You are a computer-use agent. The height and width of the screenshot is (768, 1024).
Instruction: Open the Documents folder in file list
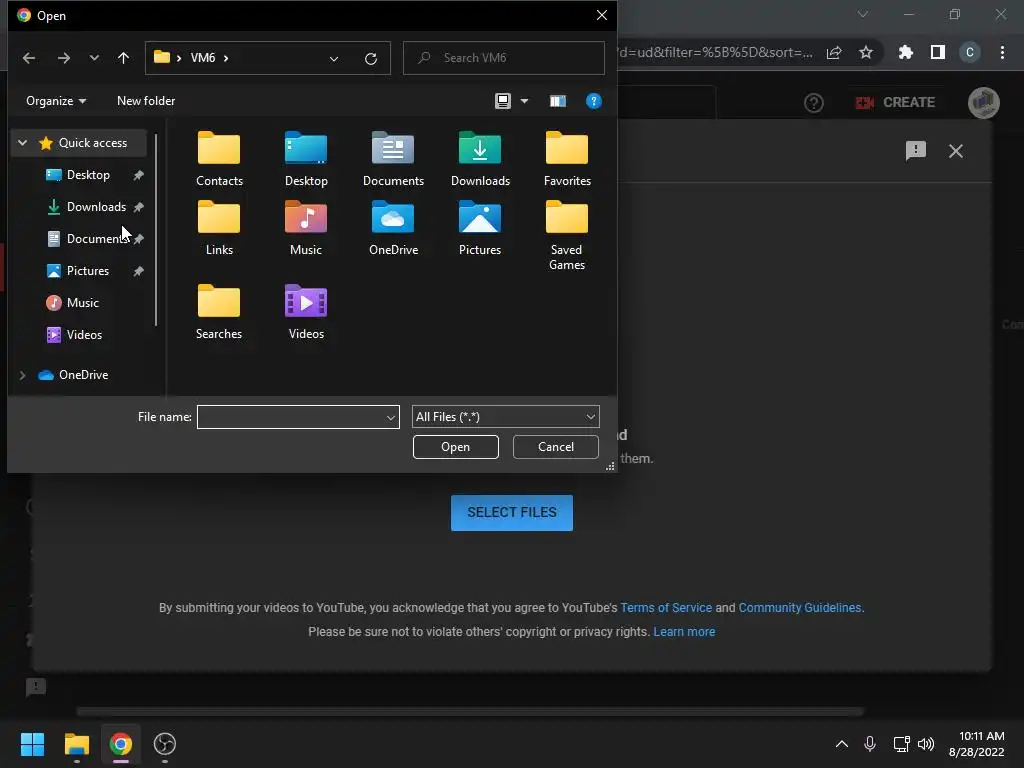pos(393,159)
